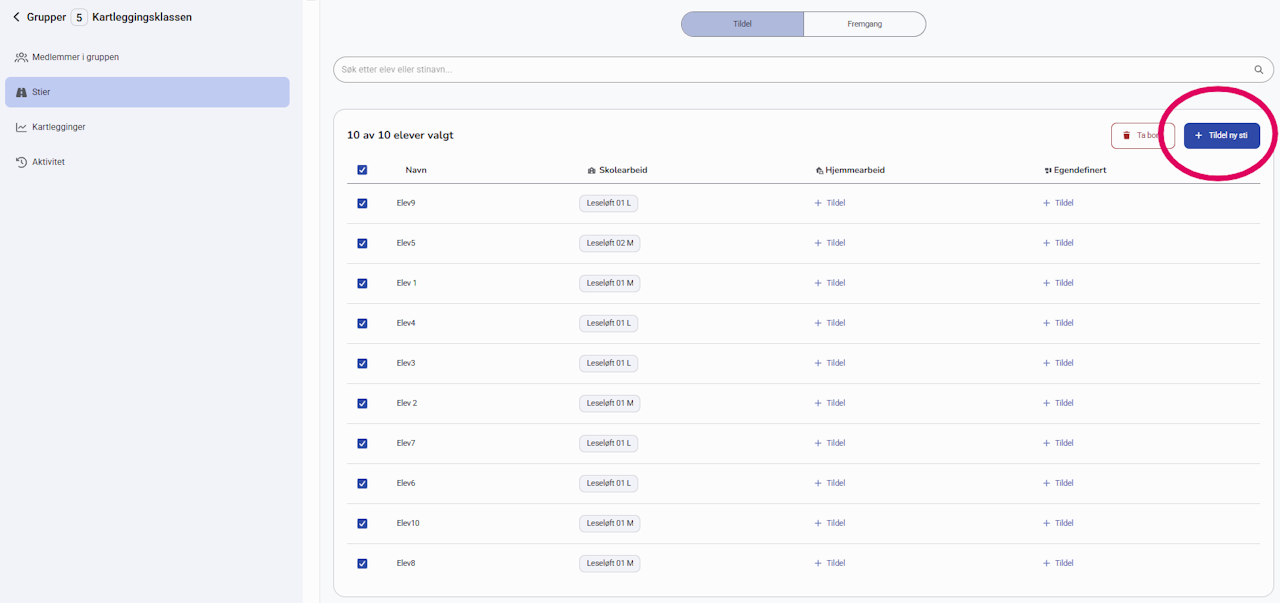Click Leseløft 01 L tag for Elev9

coord(608,203)
